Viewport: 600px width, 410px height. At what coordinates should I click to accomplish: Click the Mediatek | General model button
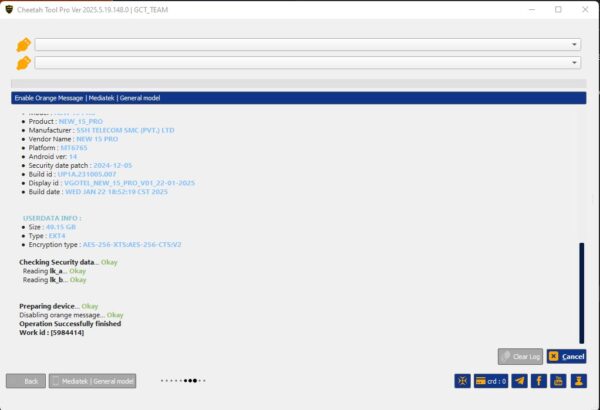92,381
